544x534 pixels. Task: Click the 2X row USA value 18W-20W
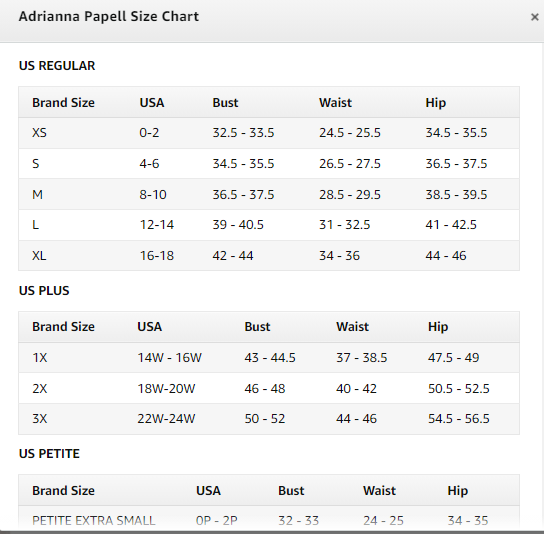[x=166, y=388]
